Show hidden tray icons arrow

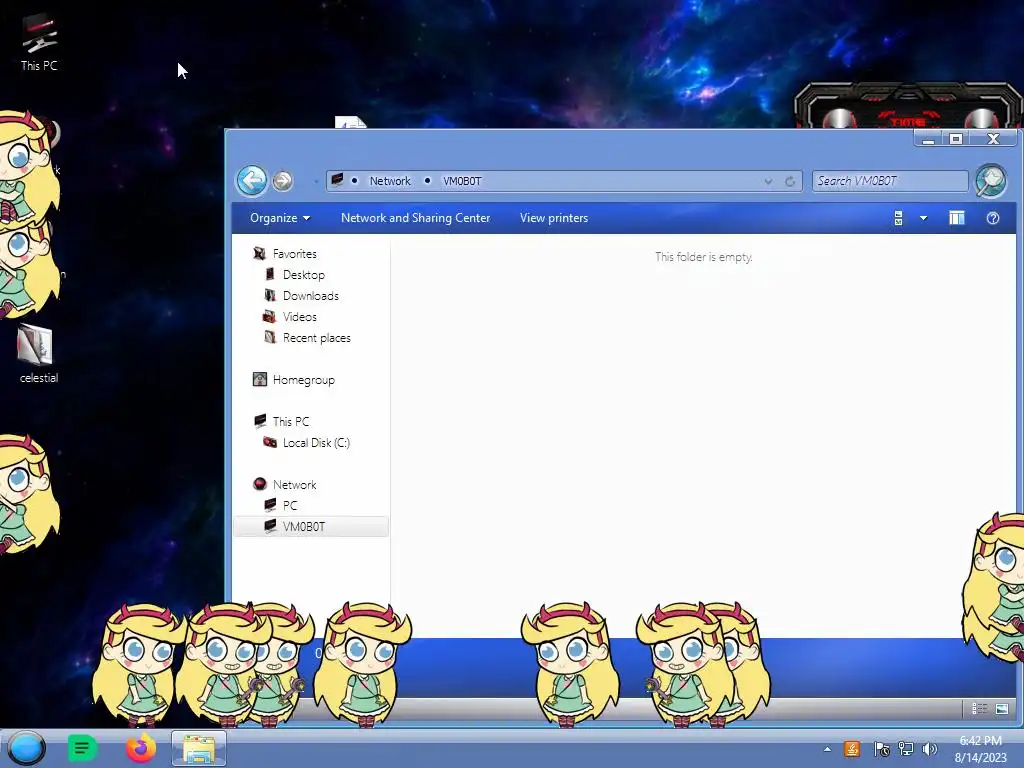pyautogui.click(x=827, y=749)
